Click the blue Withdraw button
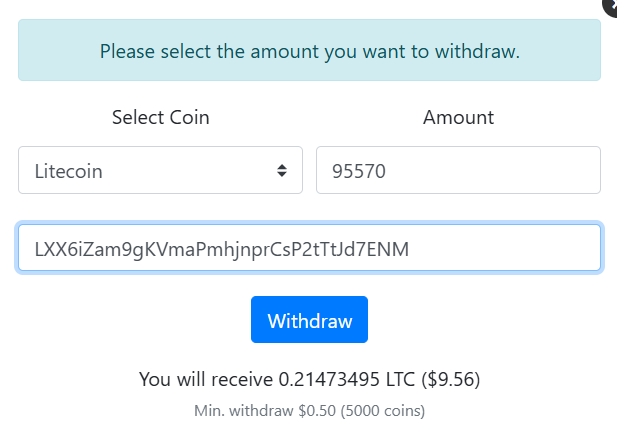This screenshot has width=617, height=437. [309, 319]
